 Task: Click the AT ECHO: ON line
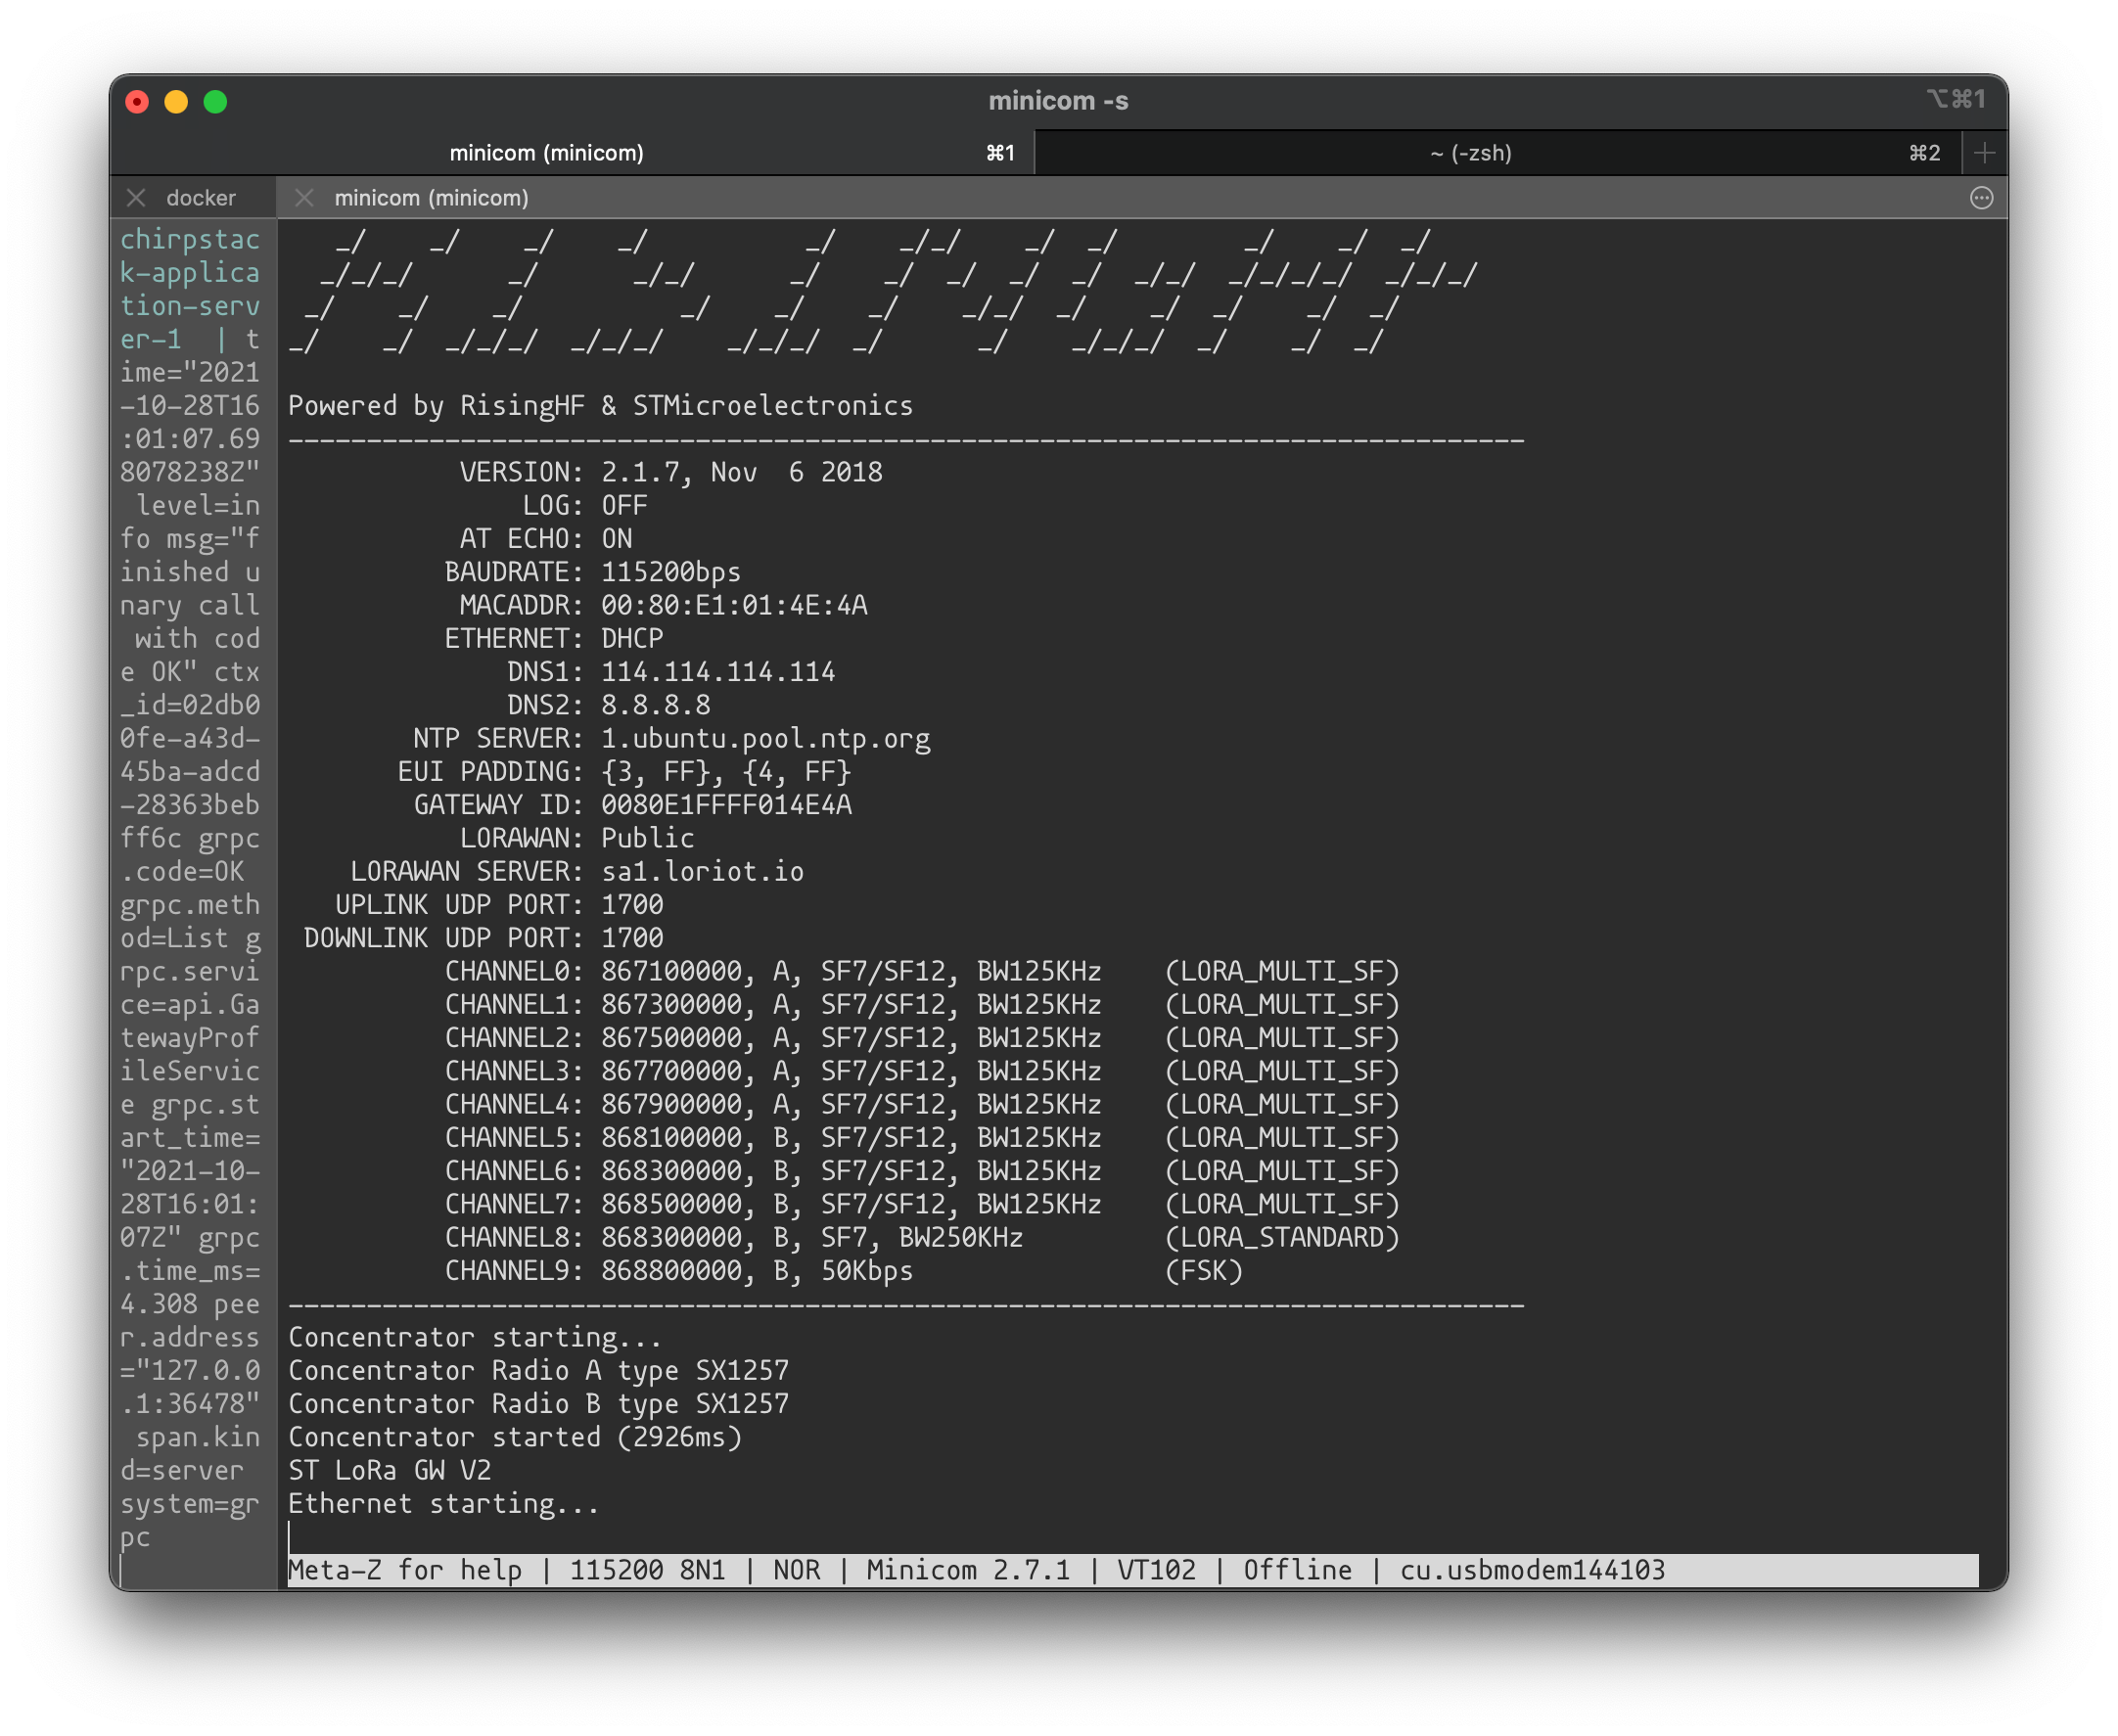coord(546,539)
